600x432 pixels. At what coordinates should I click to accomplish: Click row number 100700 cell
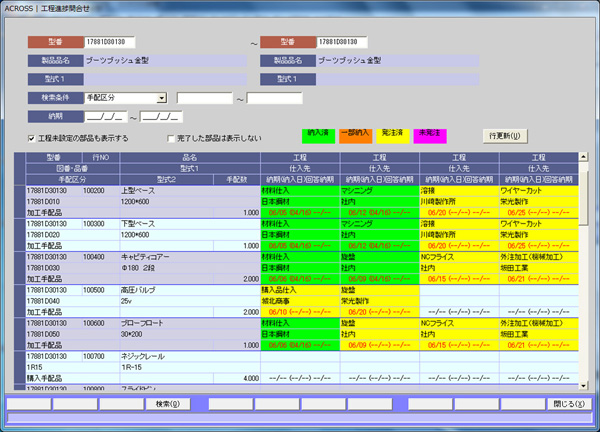point(101,356)
